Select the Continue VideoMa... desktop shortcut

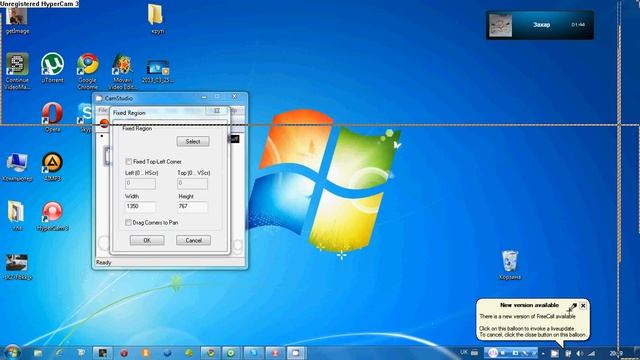[x=17, y=71]
